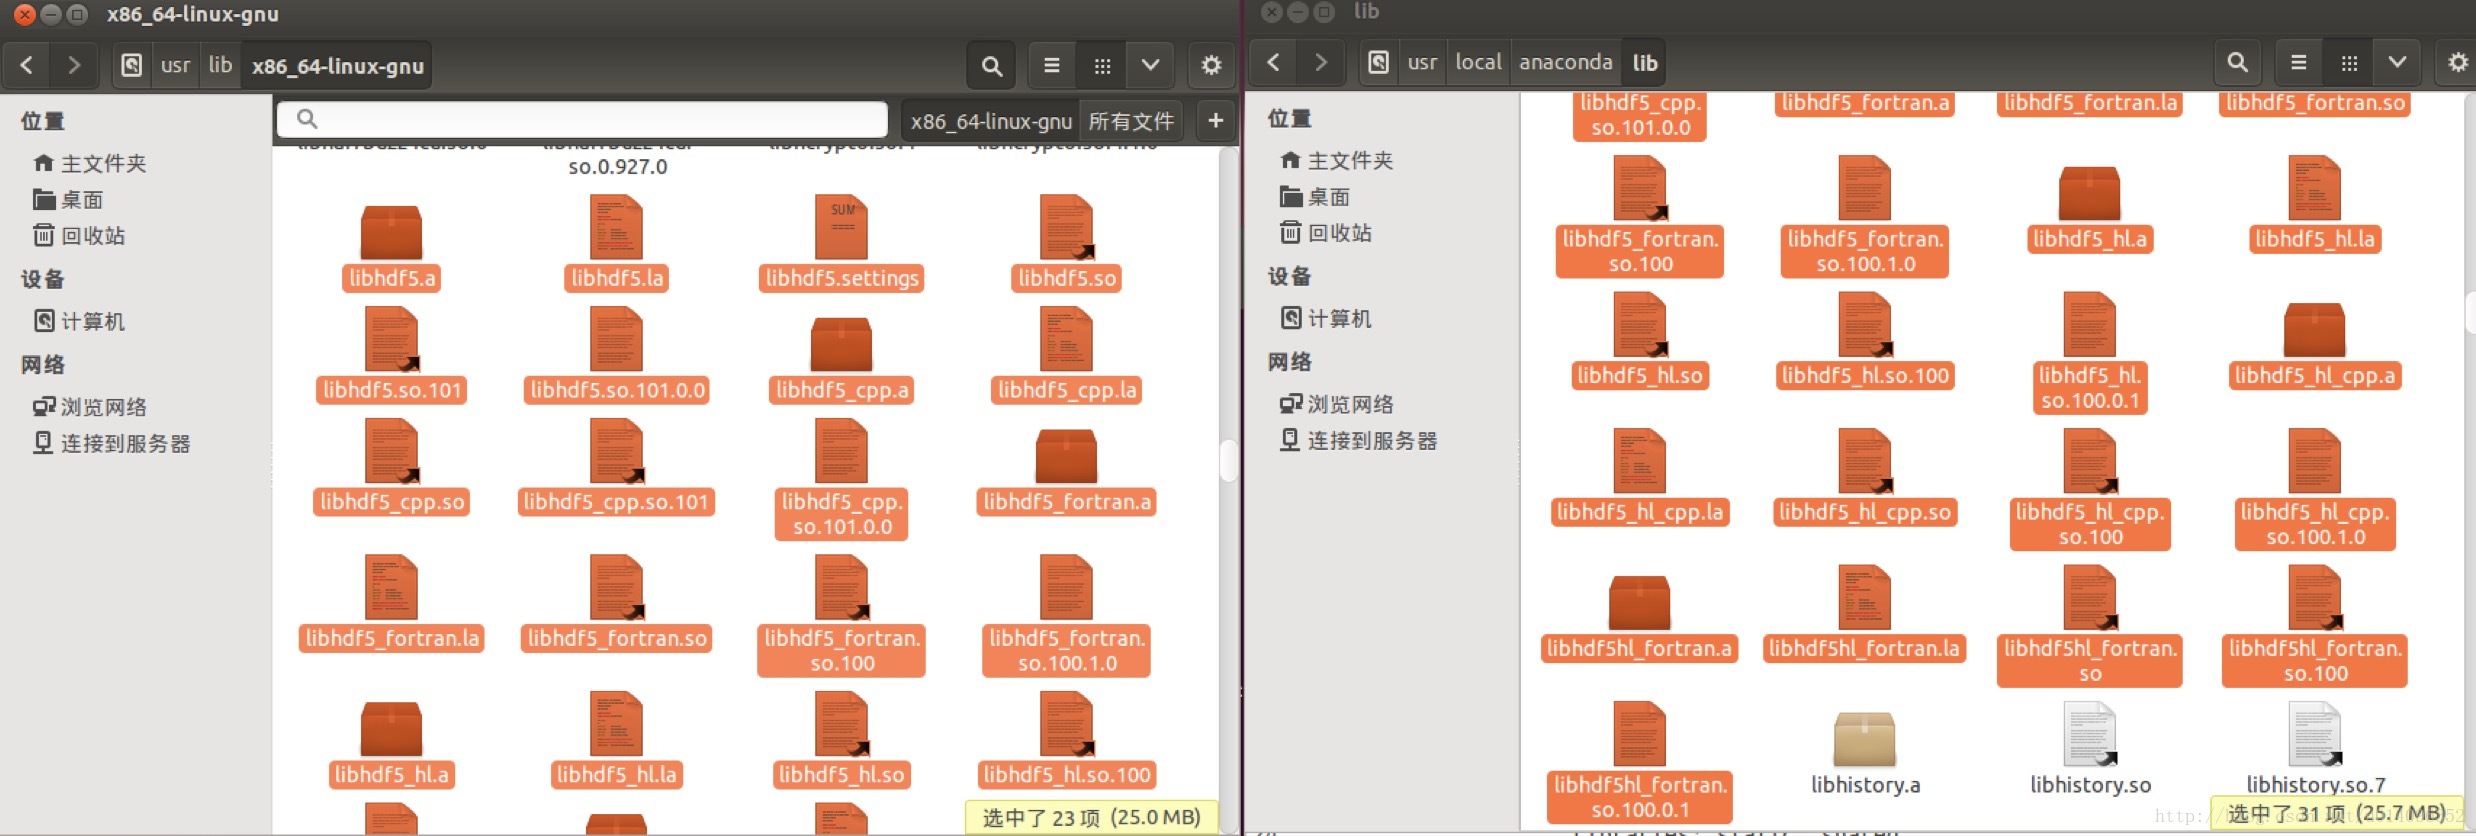Click 'local' breadcrumb in right window
Screen dimensions: 2476x836
coord(1478,62)
